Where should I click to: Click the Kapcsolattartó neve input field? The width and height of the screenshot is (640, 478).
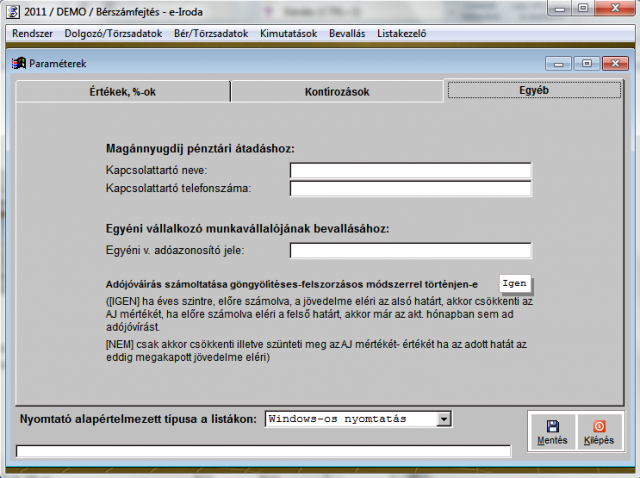tap(410, 170)
